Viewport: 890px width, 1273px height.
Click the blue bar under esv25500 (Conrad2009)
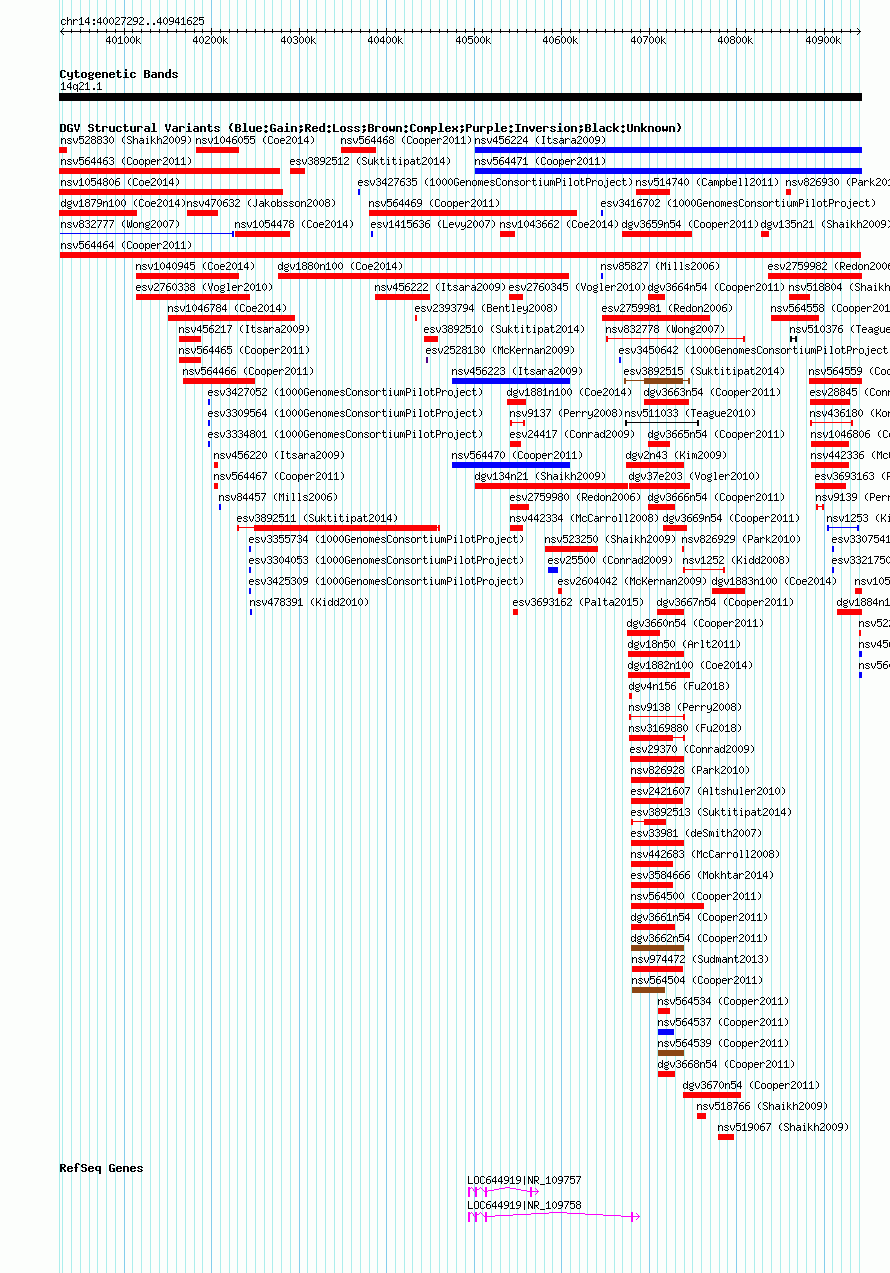click(553, 570)
